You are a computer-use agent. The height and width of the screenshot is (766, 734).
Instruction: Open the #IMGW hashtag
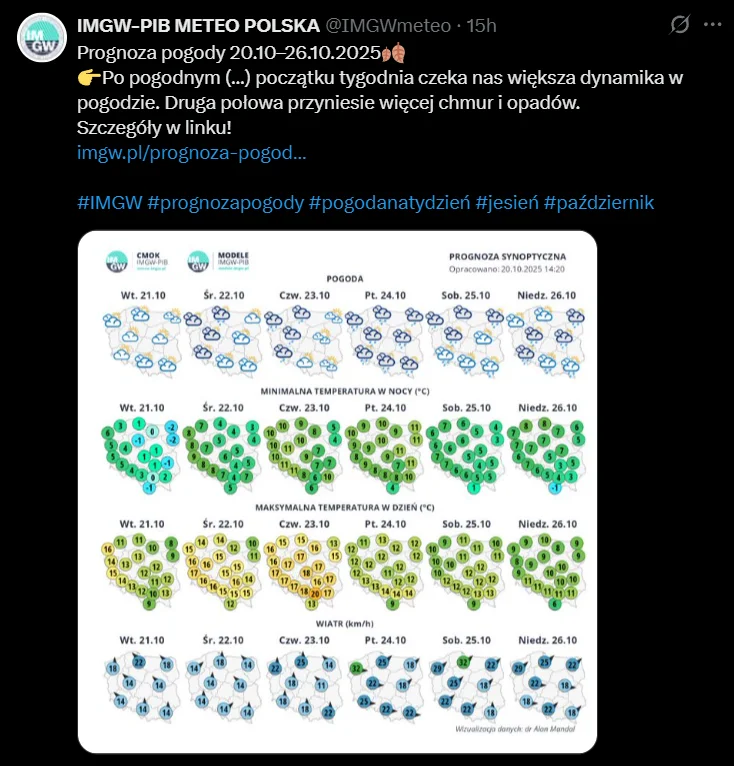coord(109,202)
